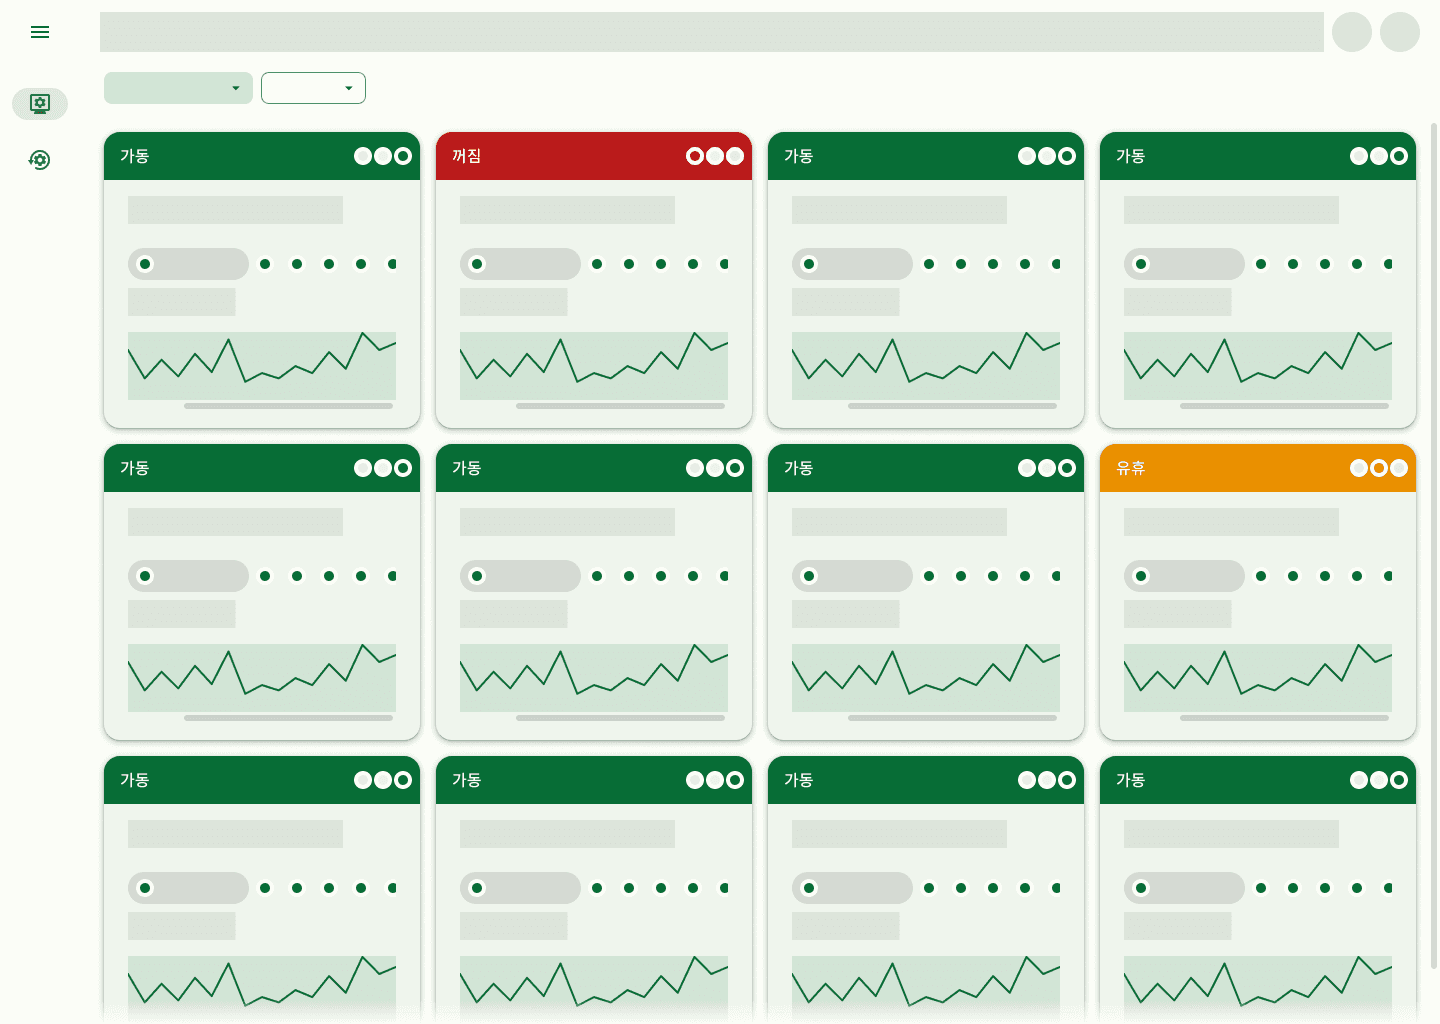1440x1024 pixels.
Task: Expand the white outlined filter dropdown
Action: tap(313, 88)
